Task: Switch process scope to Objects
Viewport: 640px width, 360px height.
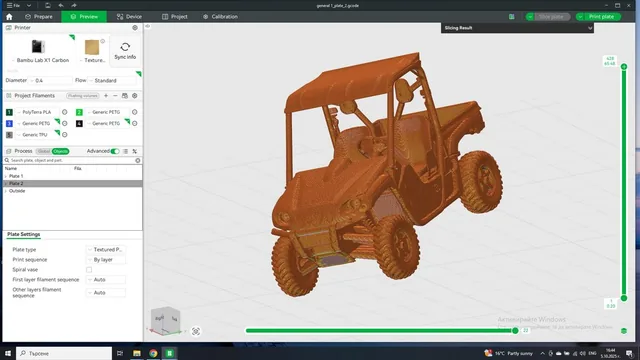Action: tap(60, 151)
